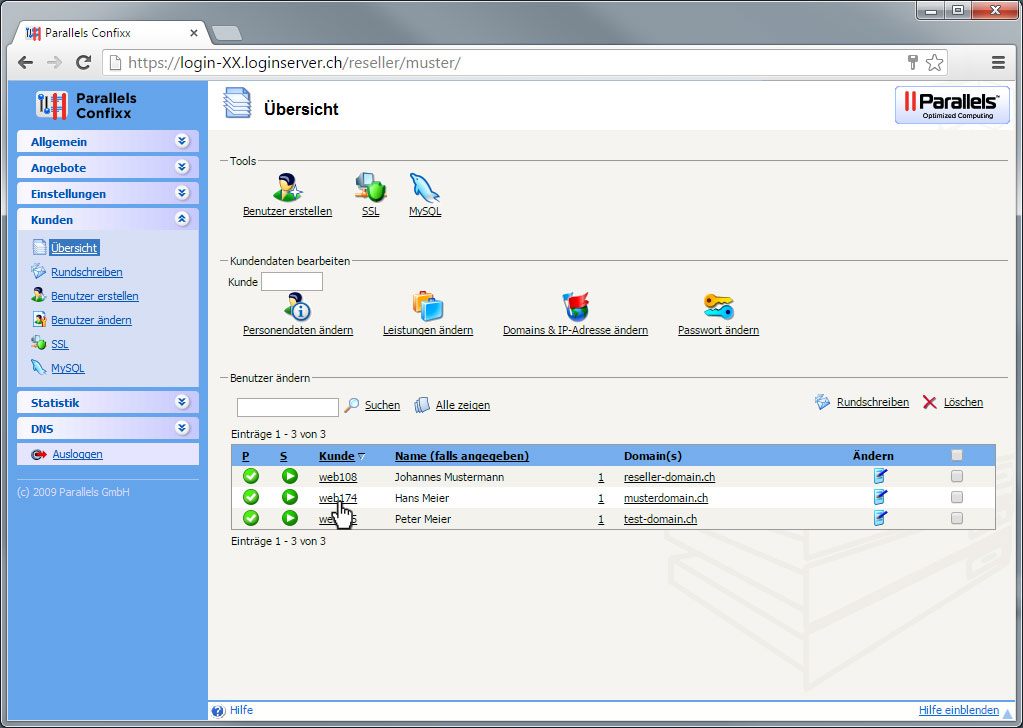The width and height of the screenshot is (1023, 728).
Task: Click the Domains & IP-Adresse ändern icon
Action: (x=575, y=307)
